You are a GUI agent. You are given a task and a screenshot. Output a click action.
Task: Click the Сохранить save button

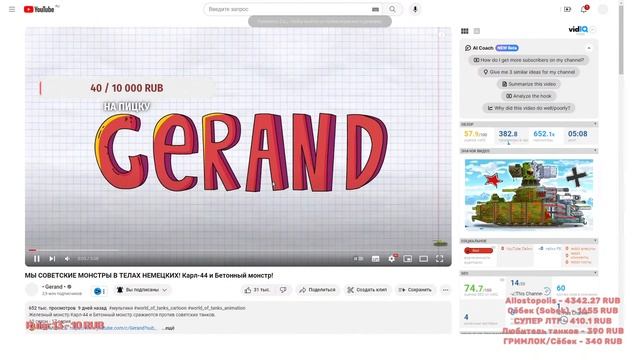pos(415,290)
